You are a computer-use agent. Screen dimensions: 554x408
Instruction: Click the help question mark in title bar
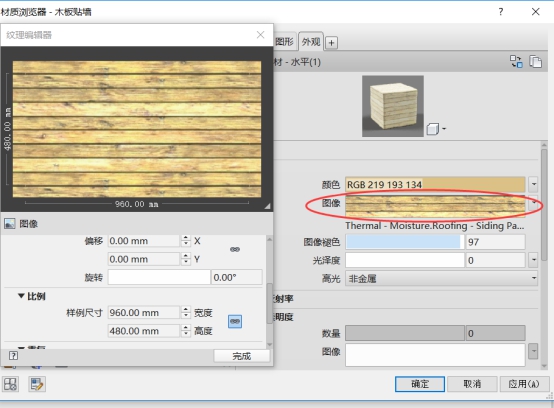501,12
